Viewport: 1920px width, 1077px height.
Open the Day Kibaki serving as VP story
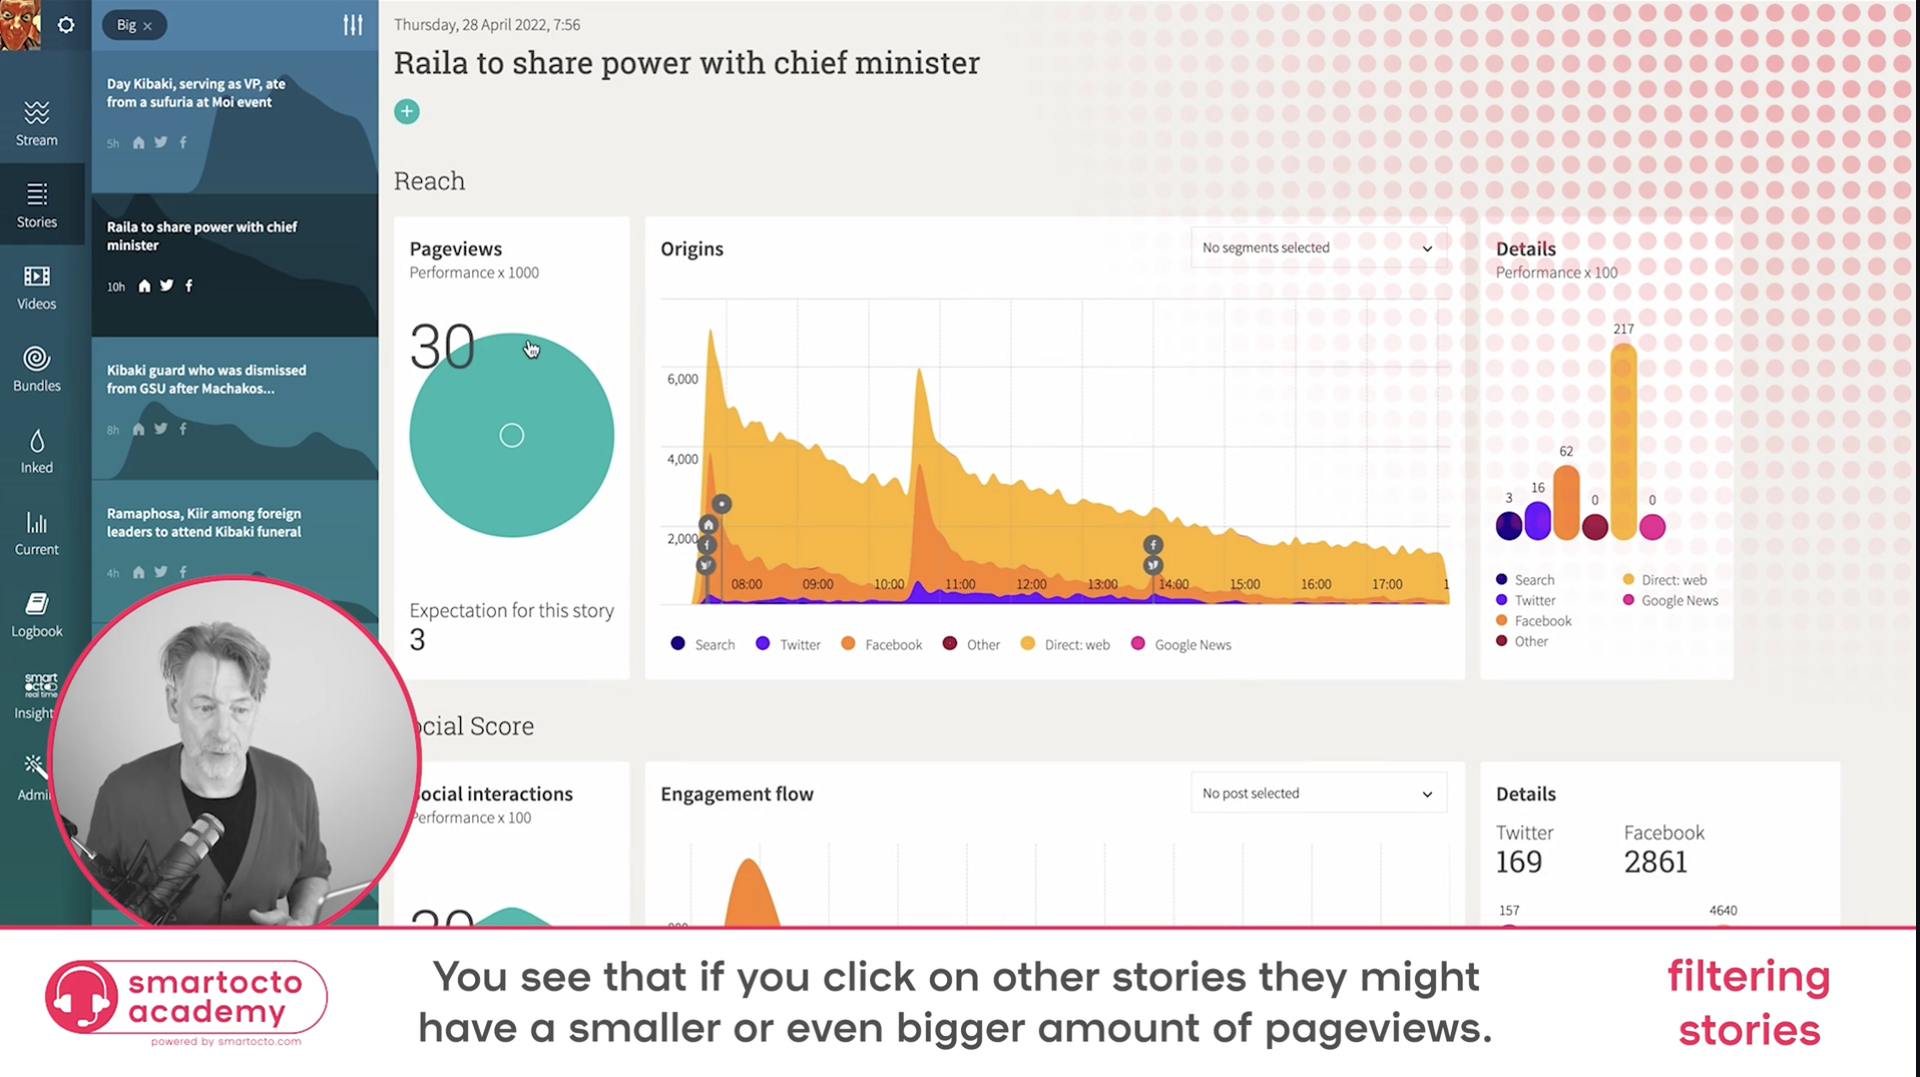pyautogui.click(x=197, y=93)
